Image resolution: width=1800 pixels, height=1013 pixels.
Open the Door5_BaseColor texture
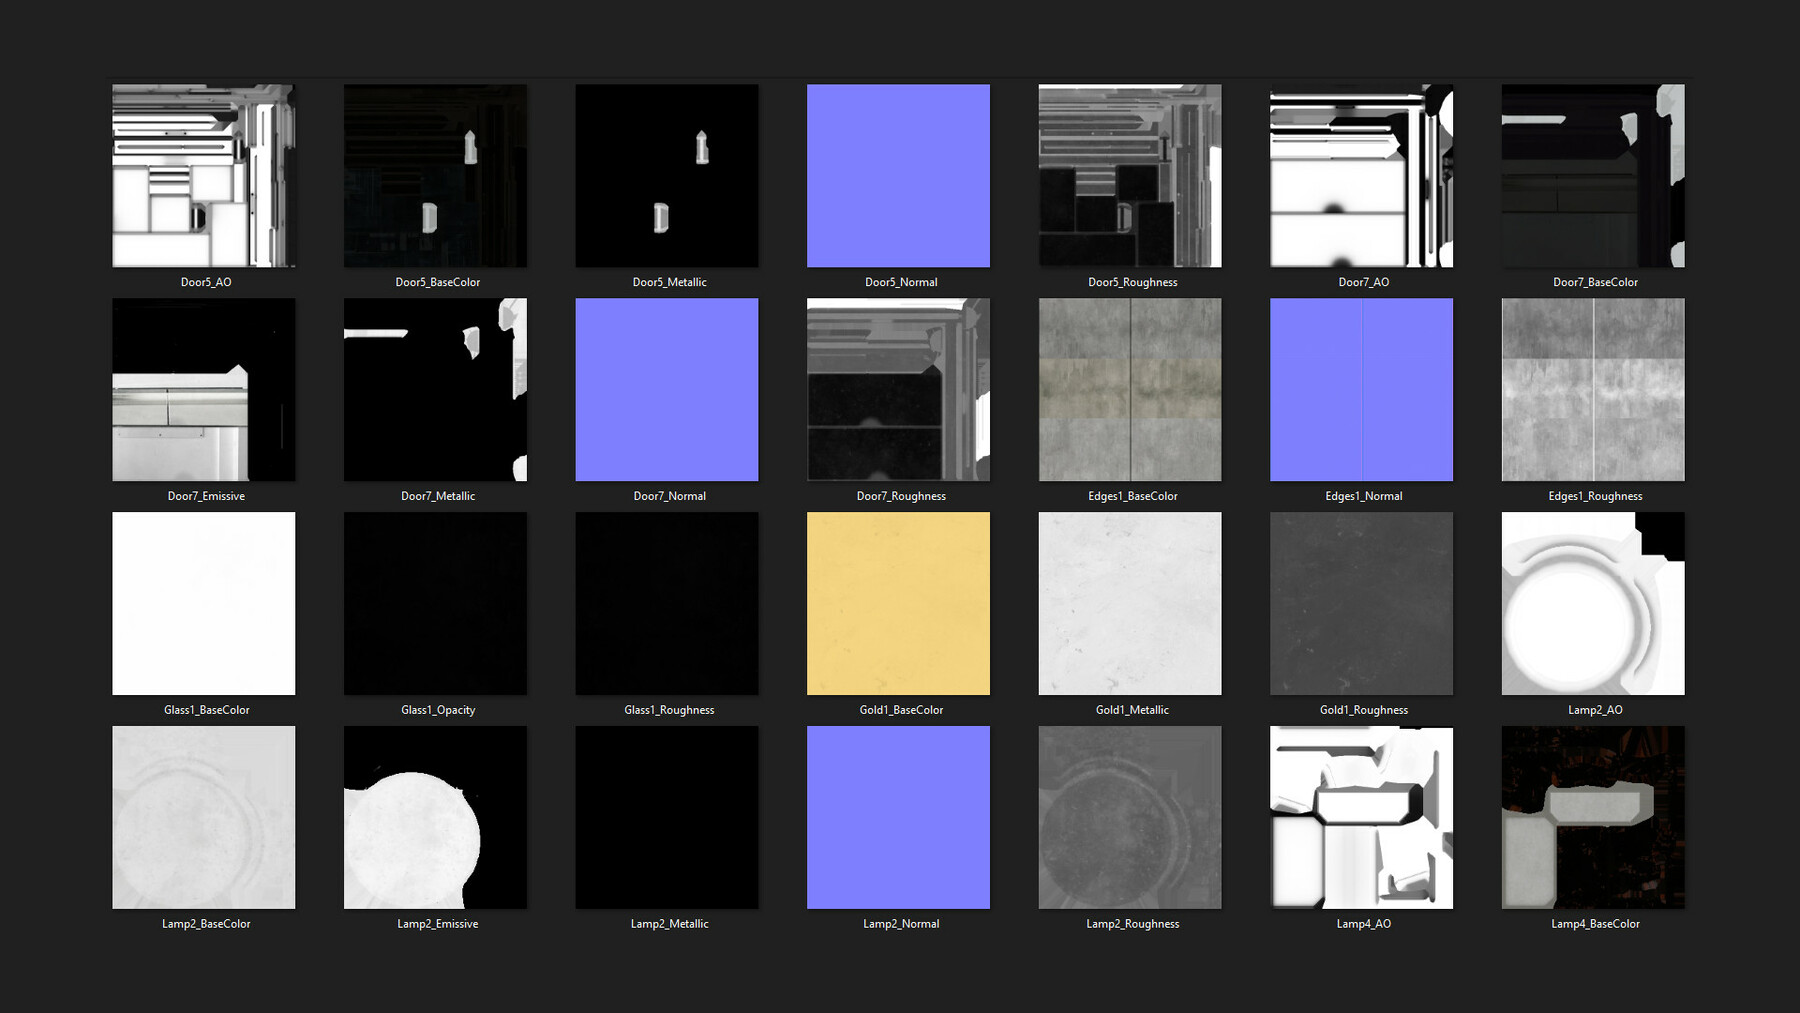click(x=435, y=175)
